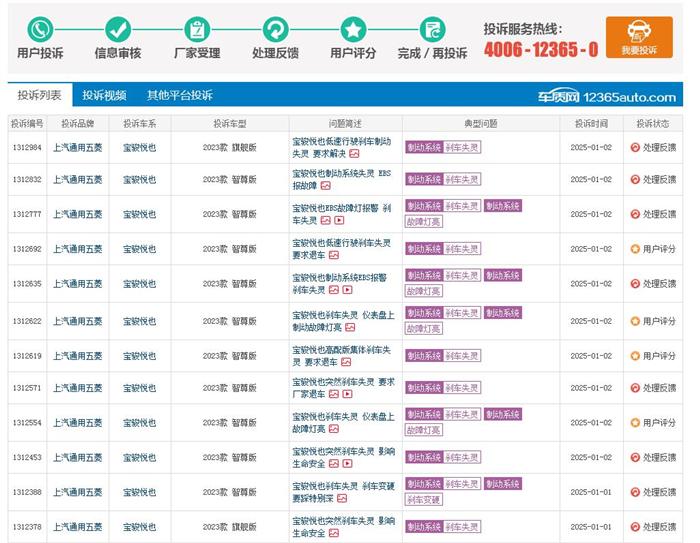
Task: Open image icon in complaint 1312619 description
Action: click(346, 362)
